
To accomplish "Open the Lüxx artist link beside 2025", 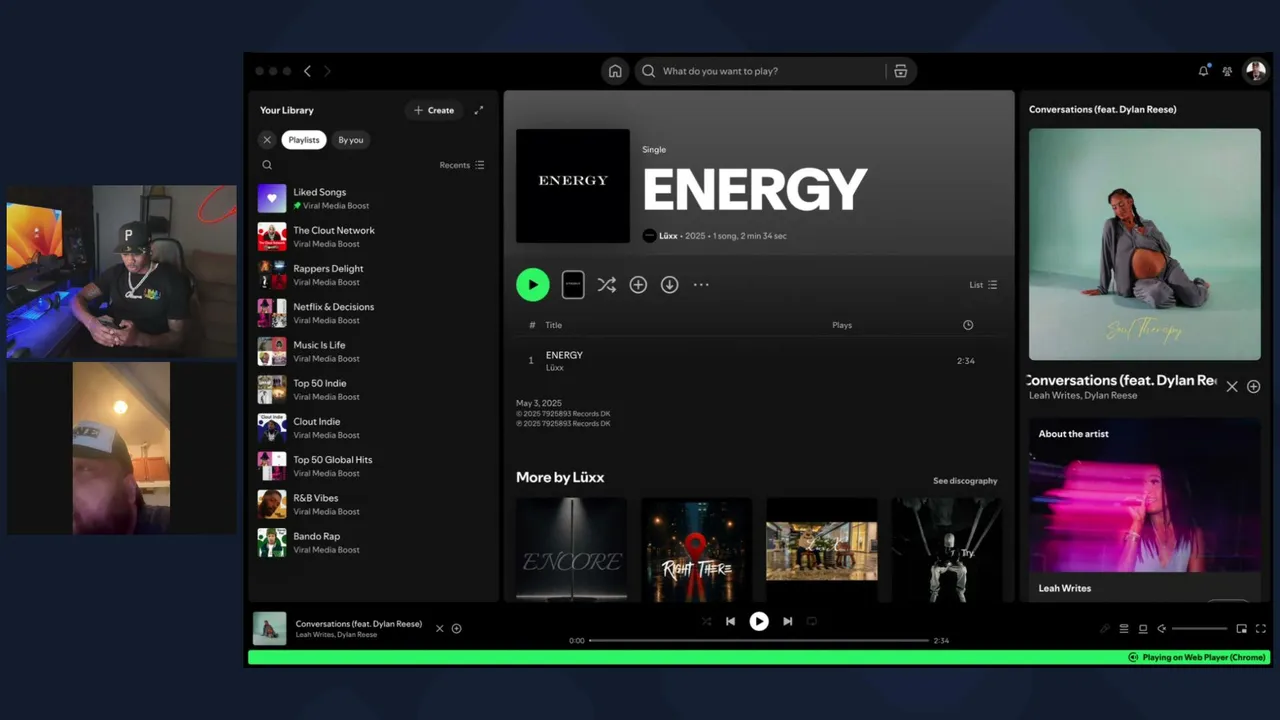I will coord(668,236).
